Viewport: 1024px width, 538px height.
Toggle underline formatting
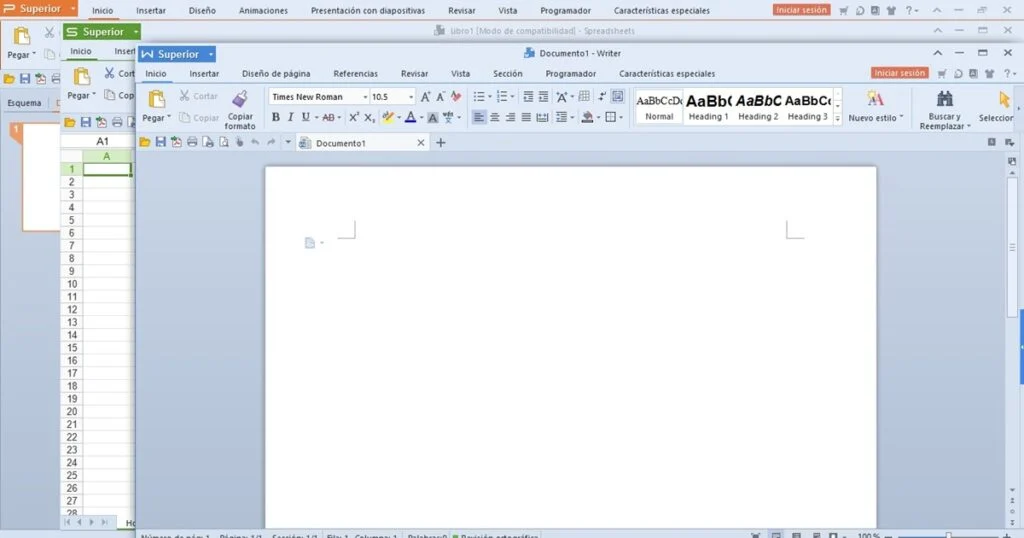(305, 118)
